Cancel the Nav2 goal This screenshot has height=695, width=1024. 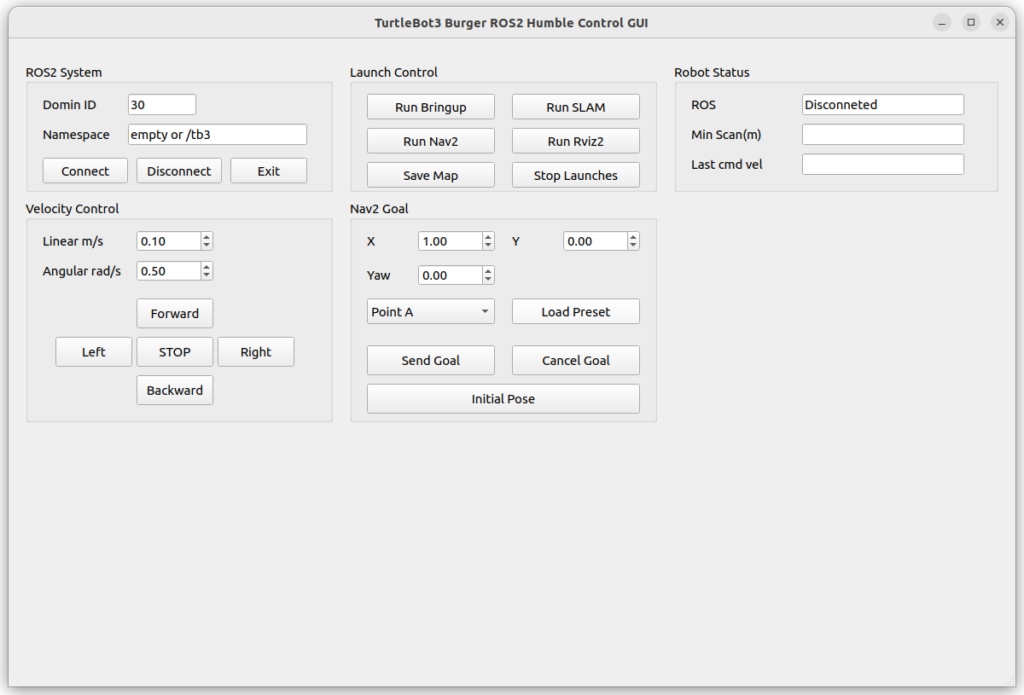click(575, 361)
